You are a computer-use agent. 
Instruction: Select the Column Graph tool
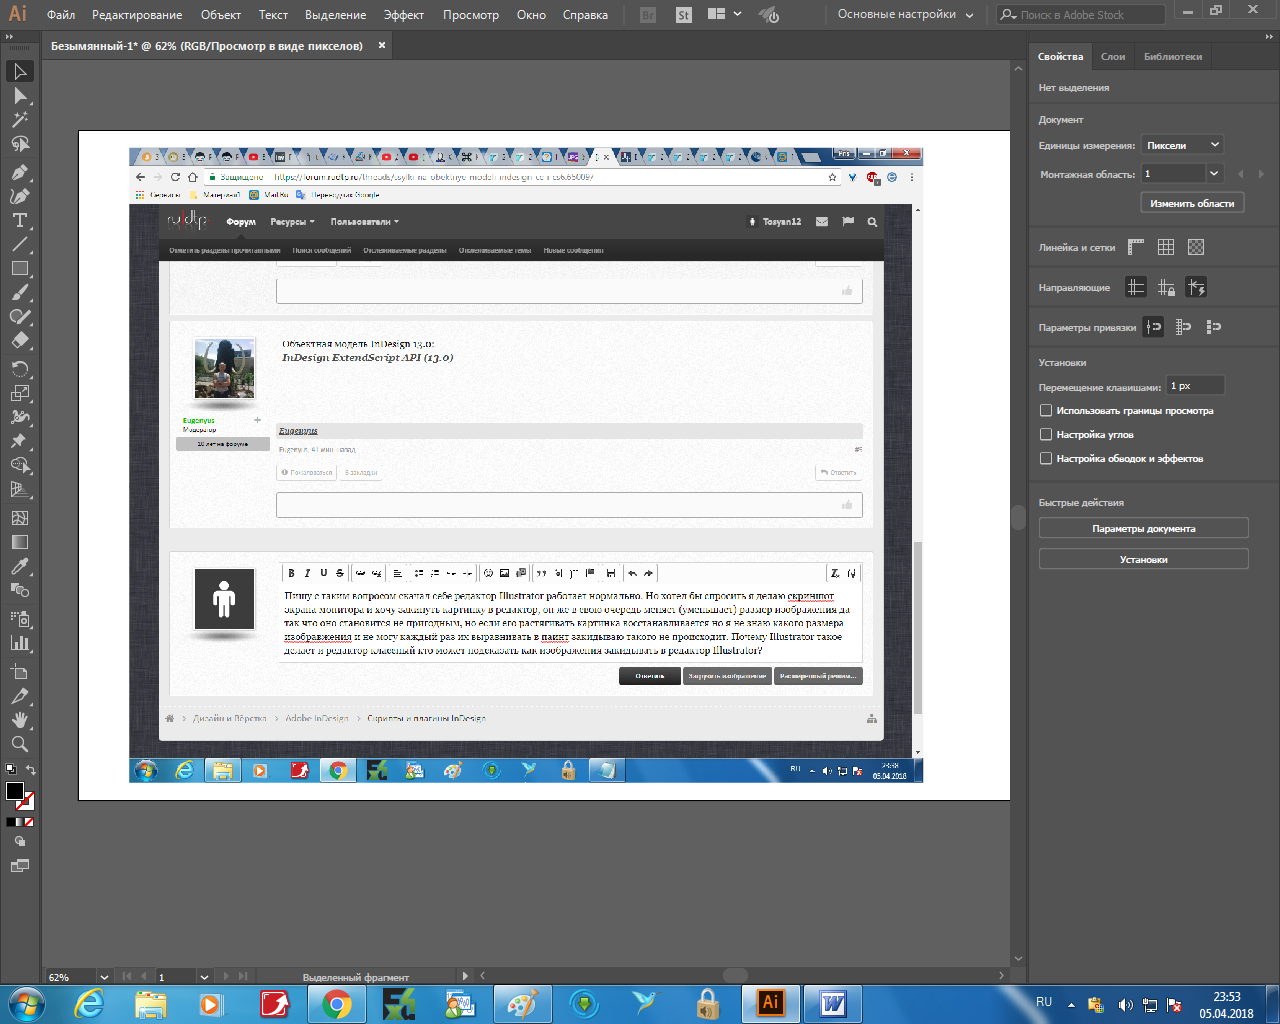click(x=20, y=643)
